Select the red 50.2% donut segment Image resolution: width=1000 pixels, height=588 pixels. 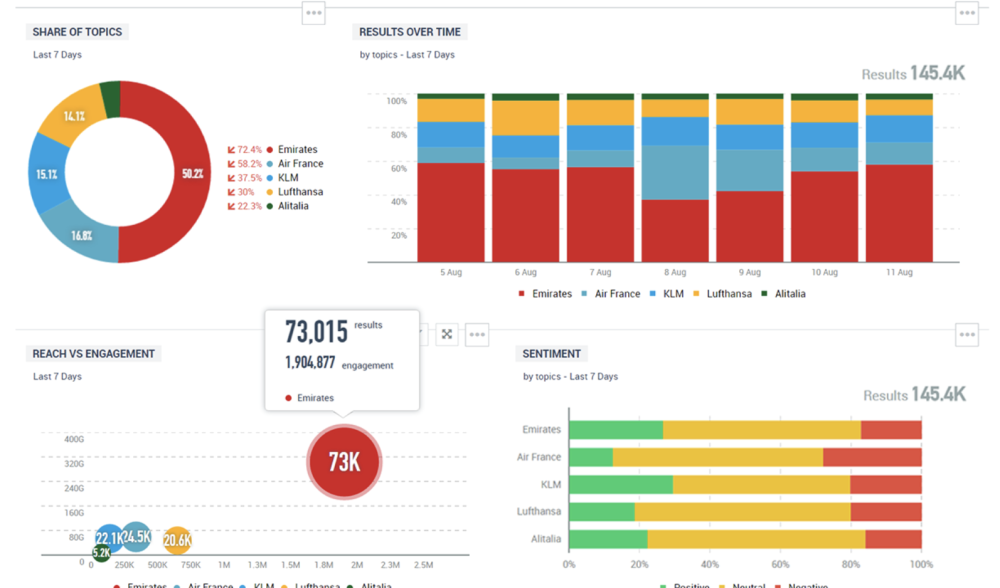point(192,173)
